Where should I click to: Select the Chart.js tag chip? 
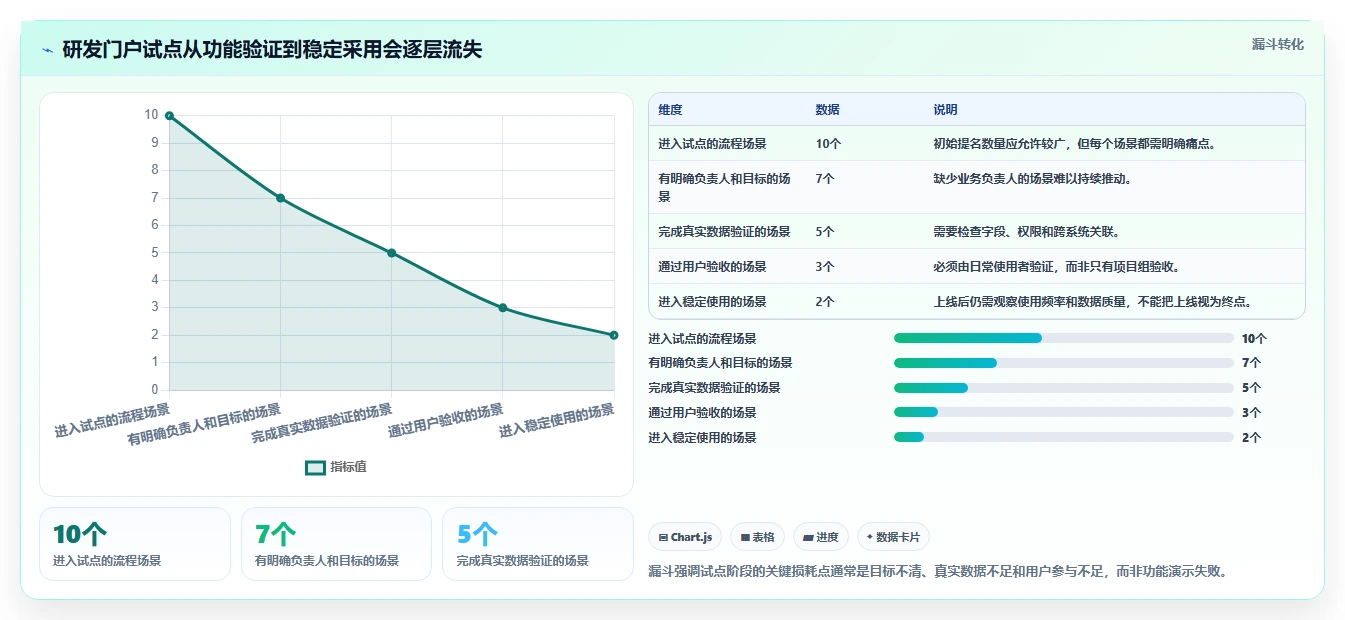click(x=686, y=537)
